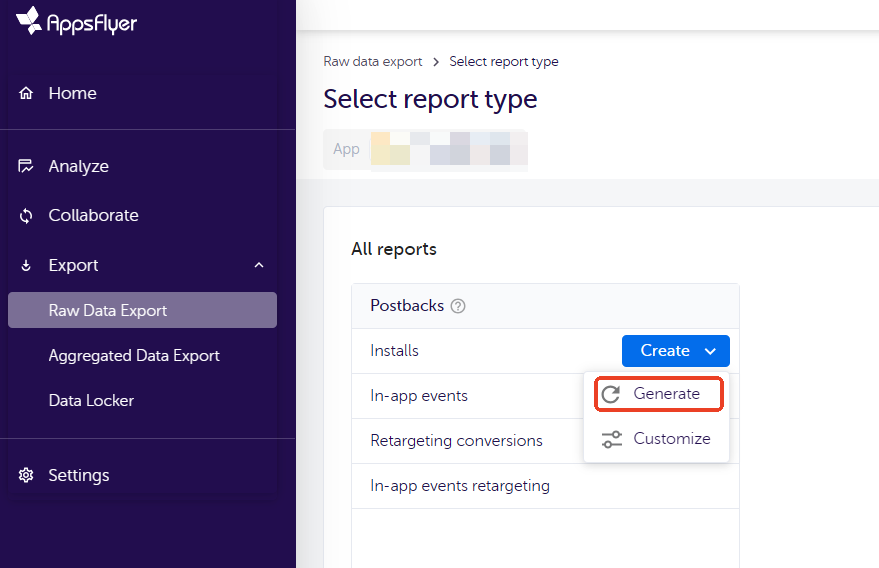Click the Export download arrow icon
879x568 pixels.
(x=26, y=265)
